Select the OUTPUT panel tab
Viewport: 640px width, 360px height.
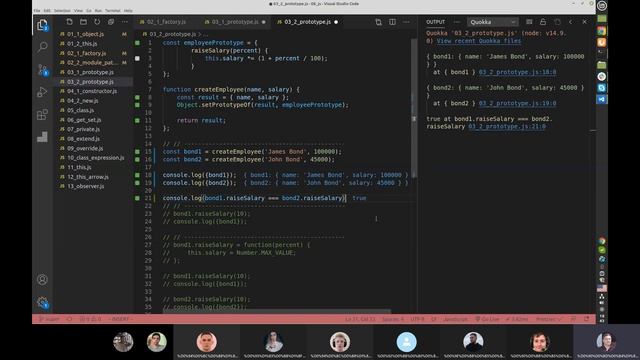point(436,22)
